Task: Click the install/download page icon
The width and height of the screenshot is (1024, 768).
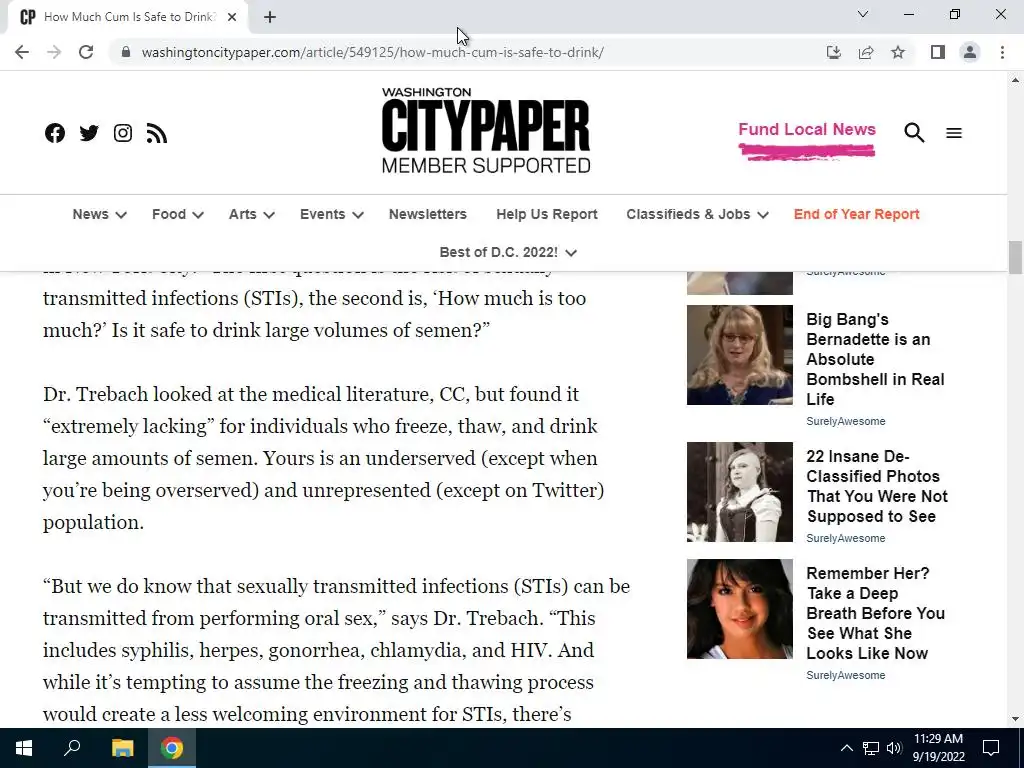Action: 833,52
